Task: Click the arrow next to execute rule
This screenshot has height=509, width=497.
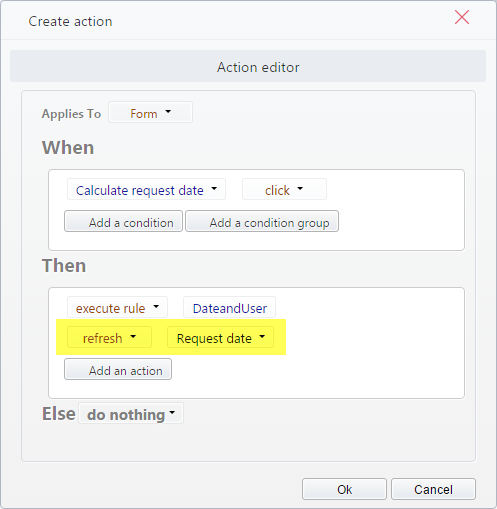Action: coord(156,306)
